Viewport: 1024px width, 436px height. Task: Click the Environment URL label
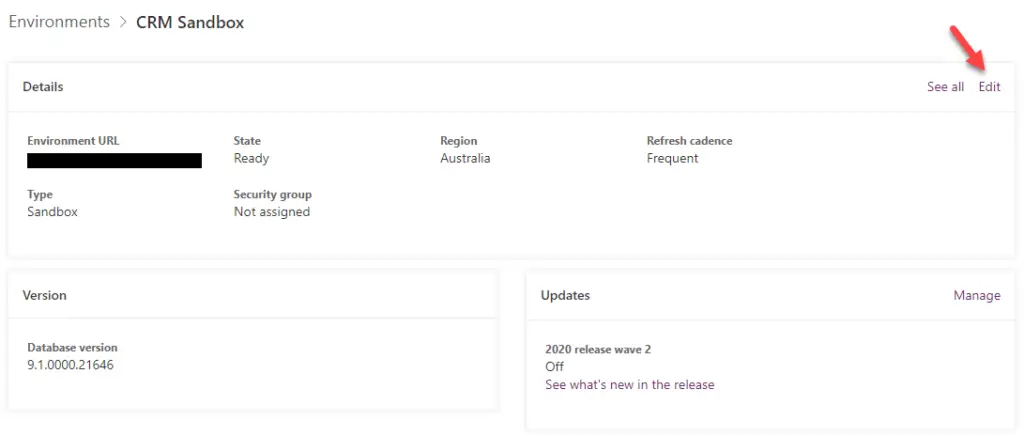tap(74, 141)
